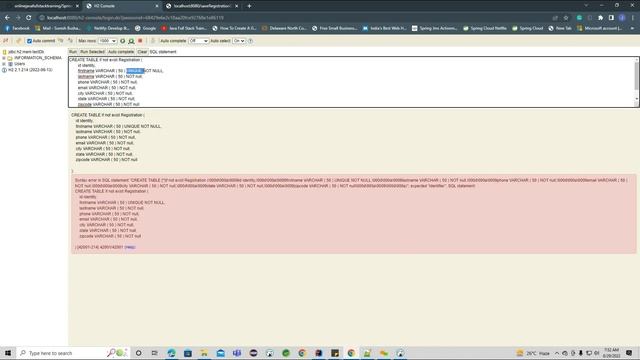
Task: Open the browser side panel icon
Action: 611,18
